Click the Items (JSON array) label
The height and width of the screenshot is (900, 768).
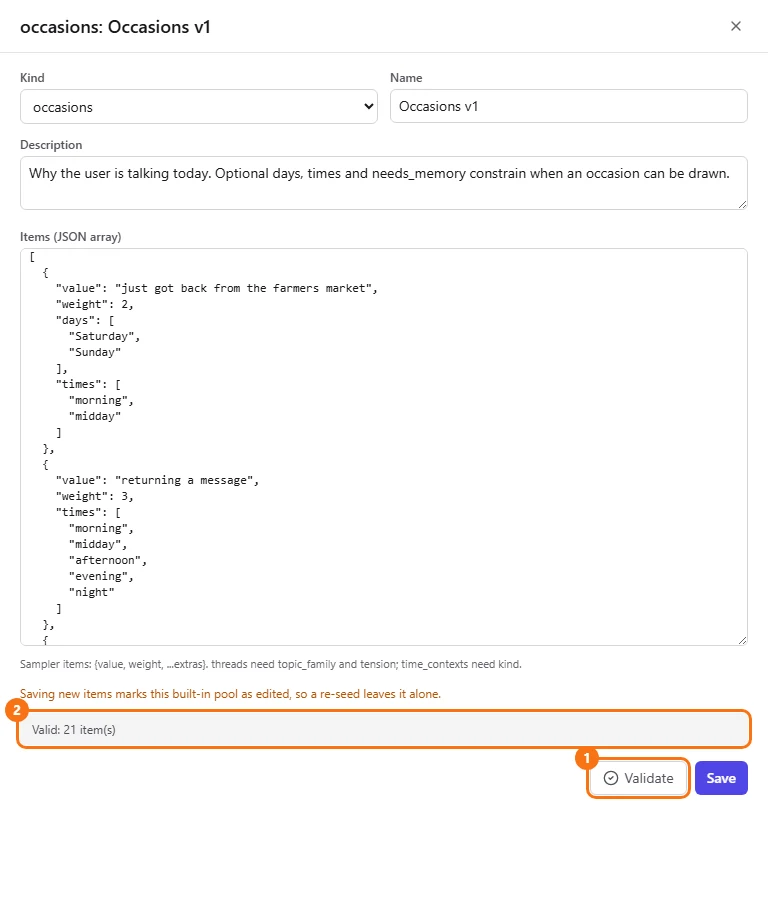click(71, 237)
